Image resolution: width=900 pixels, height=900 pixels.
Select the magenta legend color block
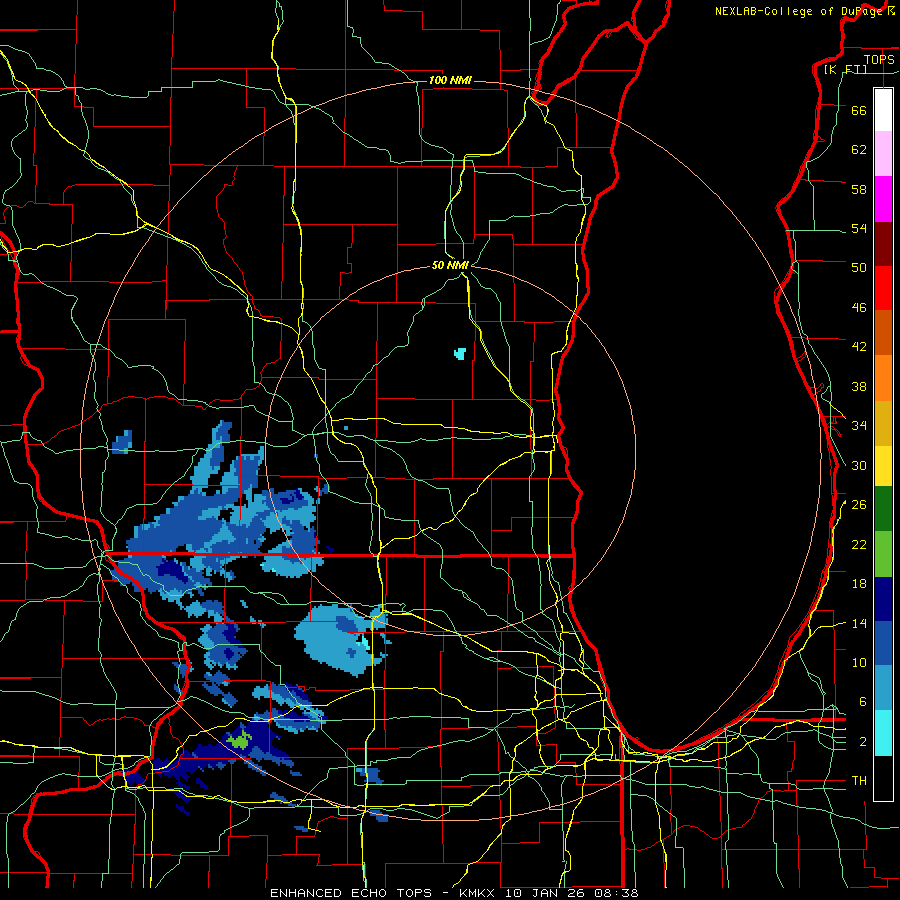click(883, 199)
